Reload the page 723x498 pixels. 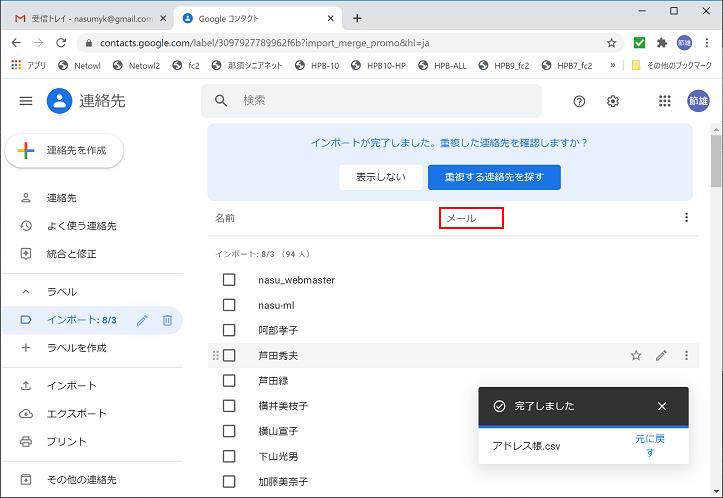pyautogui.click(x=61, y=43)
